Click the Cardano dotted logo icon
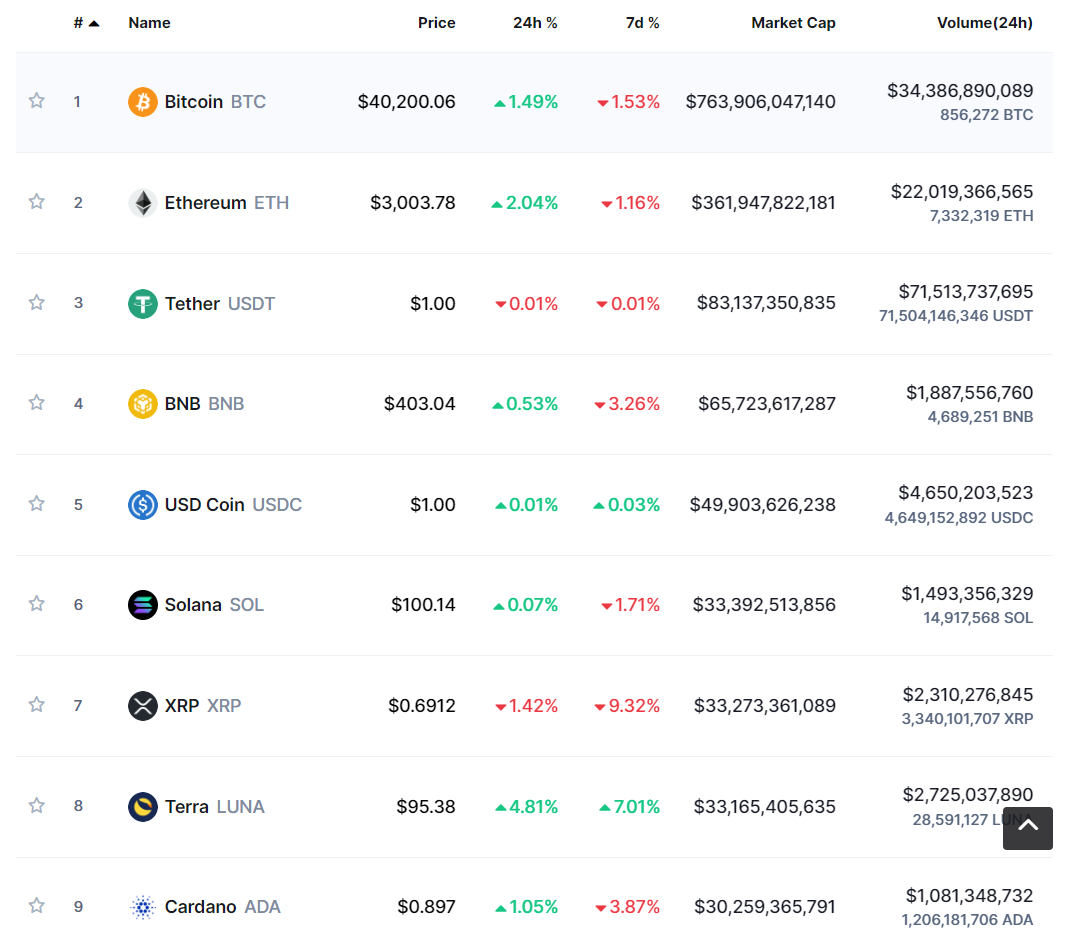The height and width of the screenshot is (933, 1066). (x=143, y=907)
